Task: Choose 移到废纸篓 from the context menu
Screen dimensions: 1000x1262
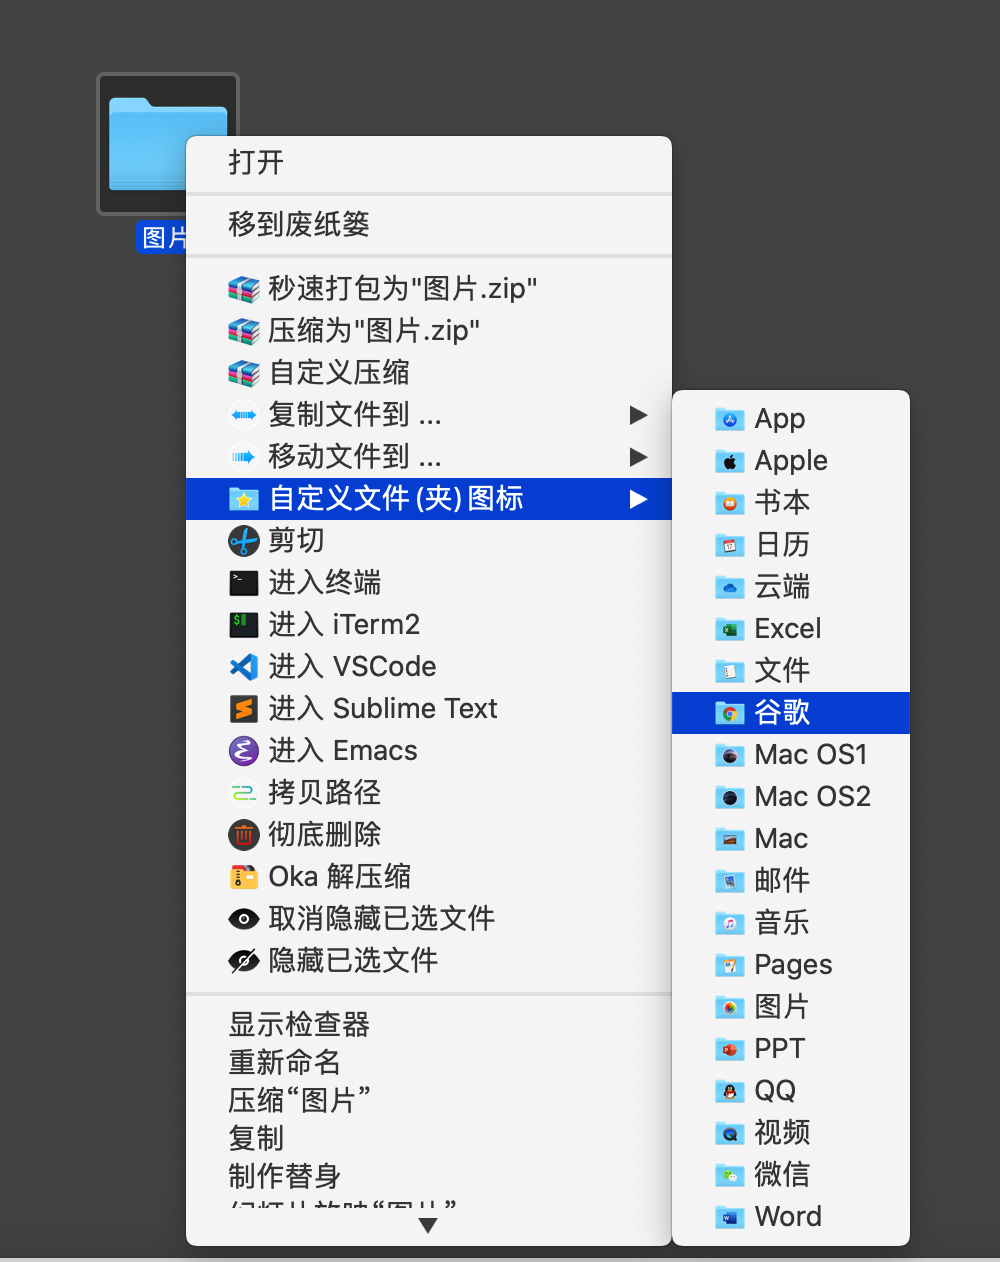Action: coord(428,224)
